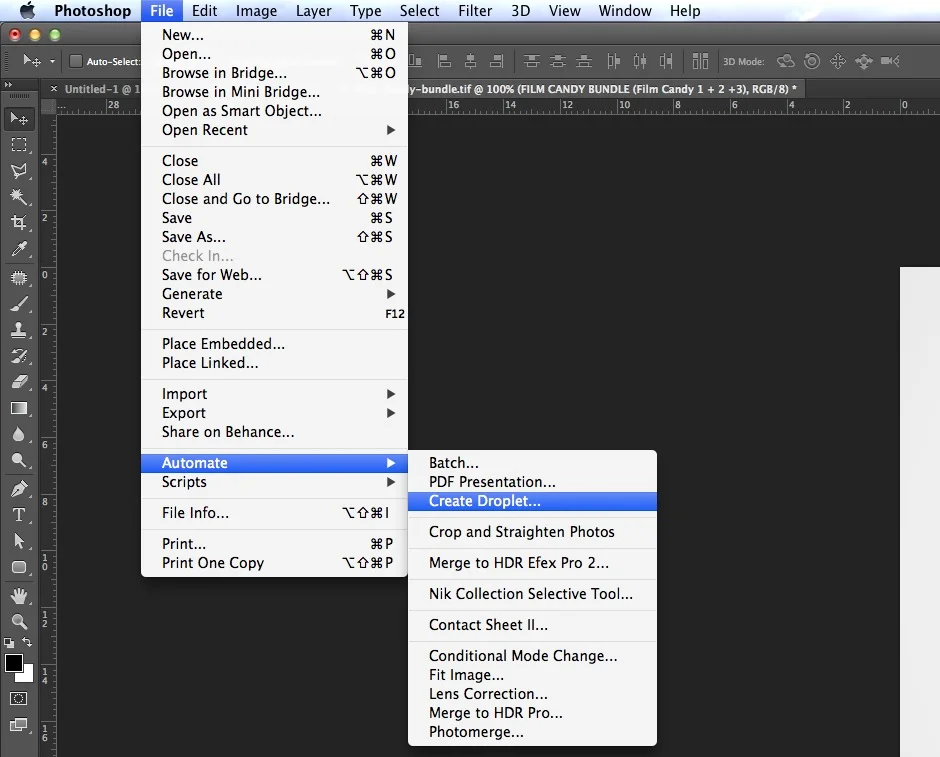
Task: Select the Eyedropper tool
Action: coord(19,249)
